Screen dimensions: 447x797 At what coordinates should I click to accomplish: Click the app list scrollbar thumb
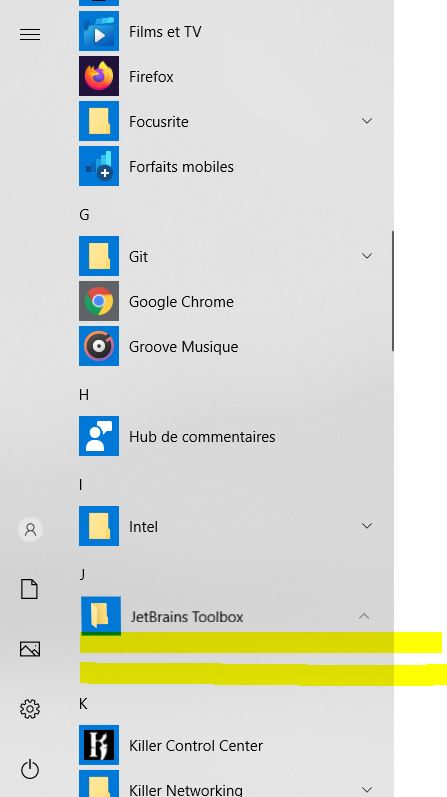pos(393,290)
